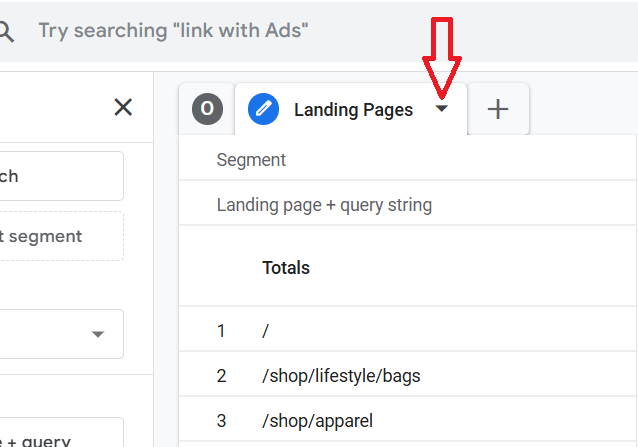Image resolution: width=638 pixels, height=447 pixels.
Task: Click the "/" landing page row
Action: [x=266, y=330]
